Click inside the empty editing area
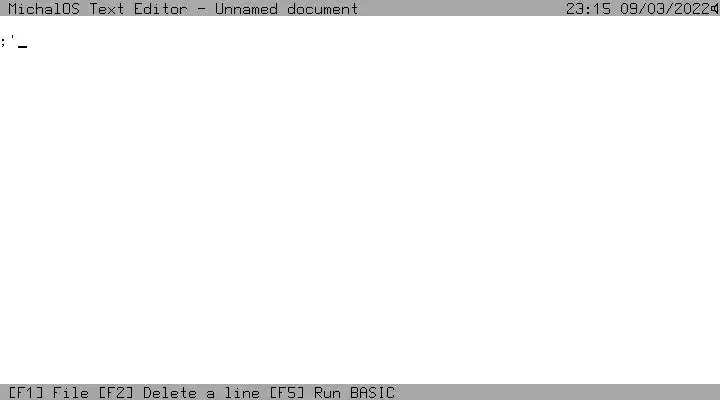 [360, 207]
